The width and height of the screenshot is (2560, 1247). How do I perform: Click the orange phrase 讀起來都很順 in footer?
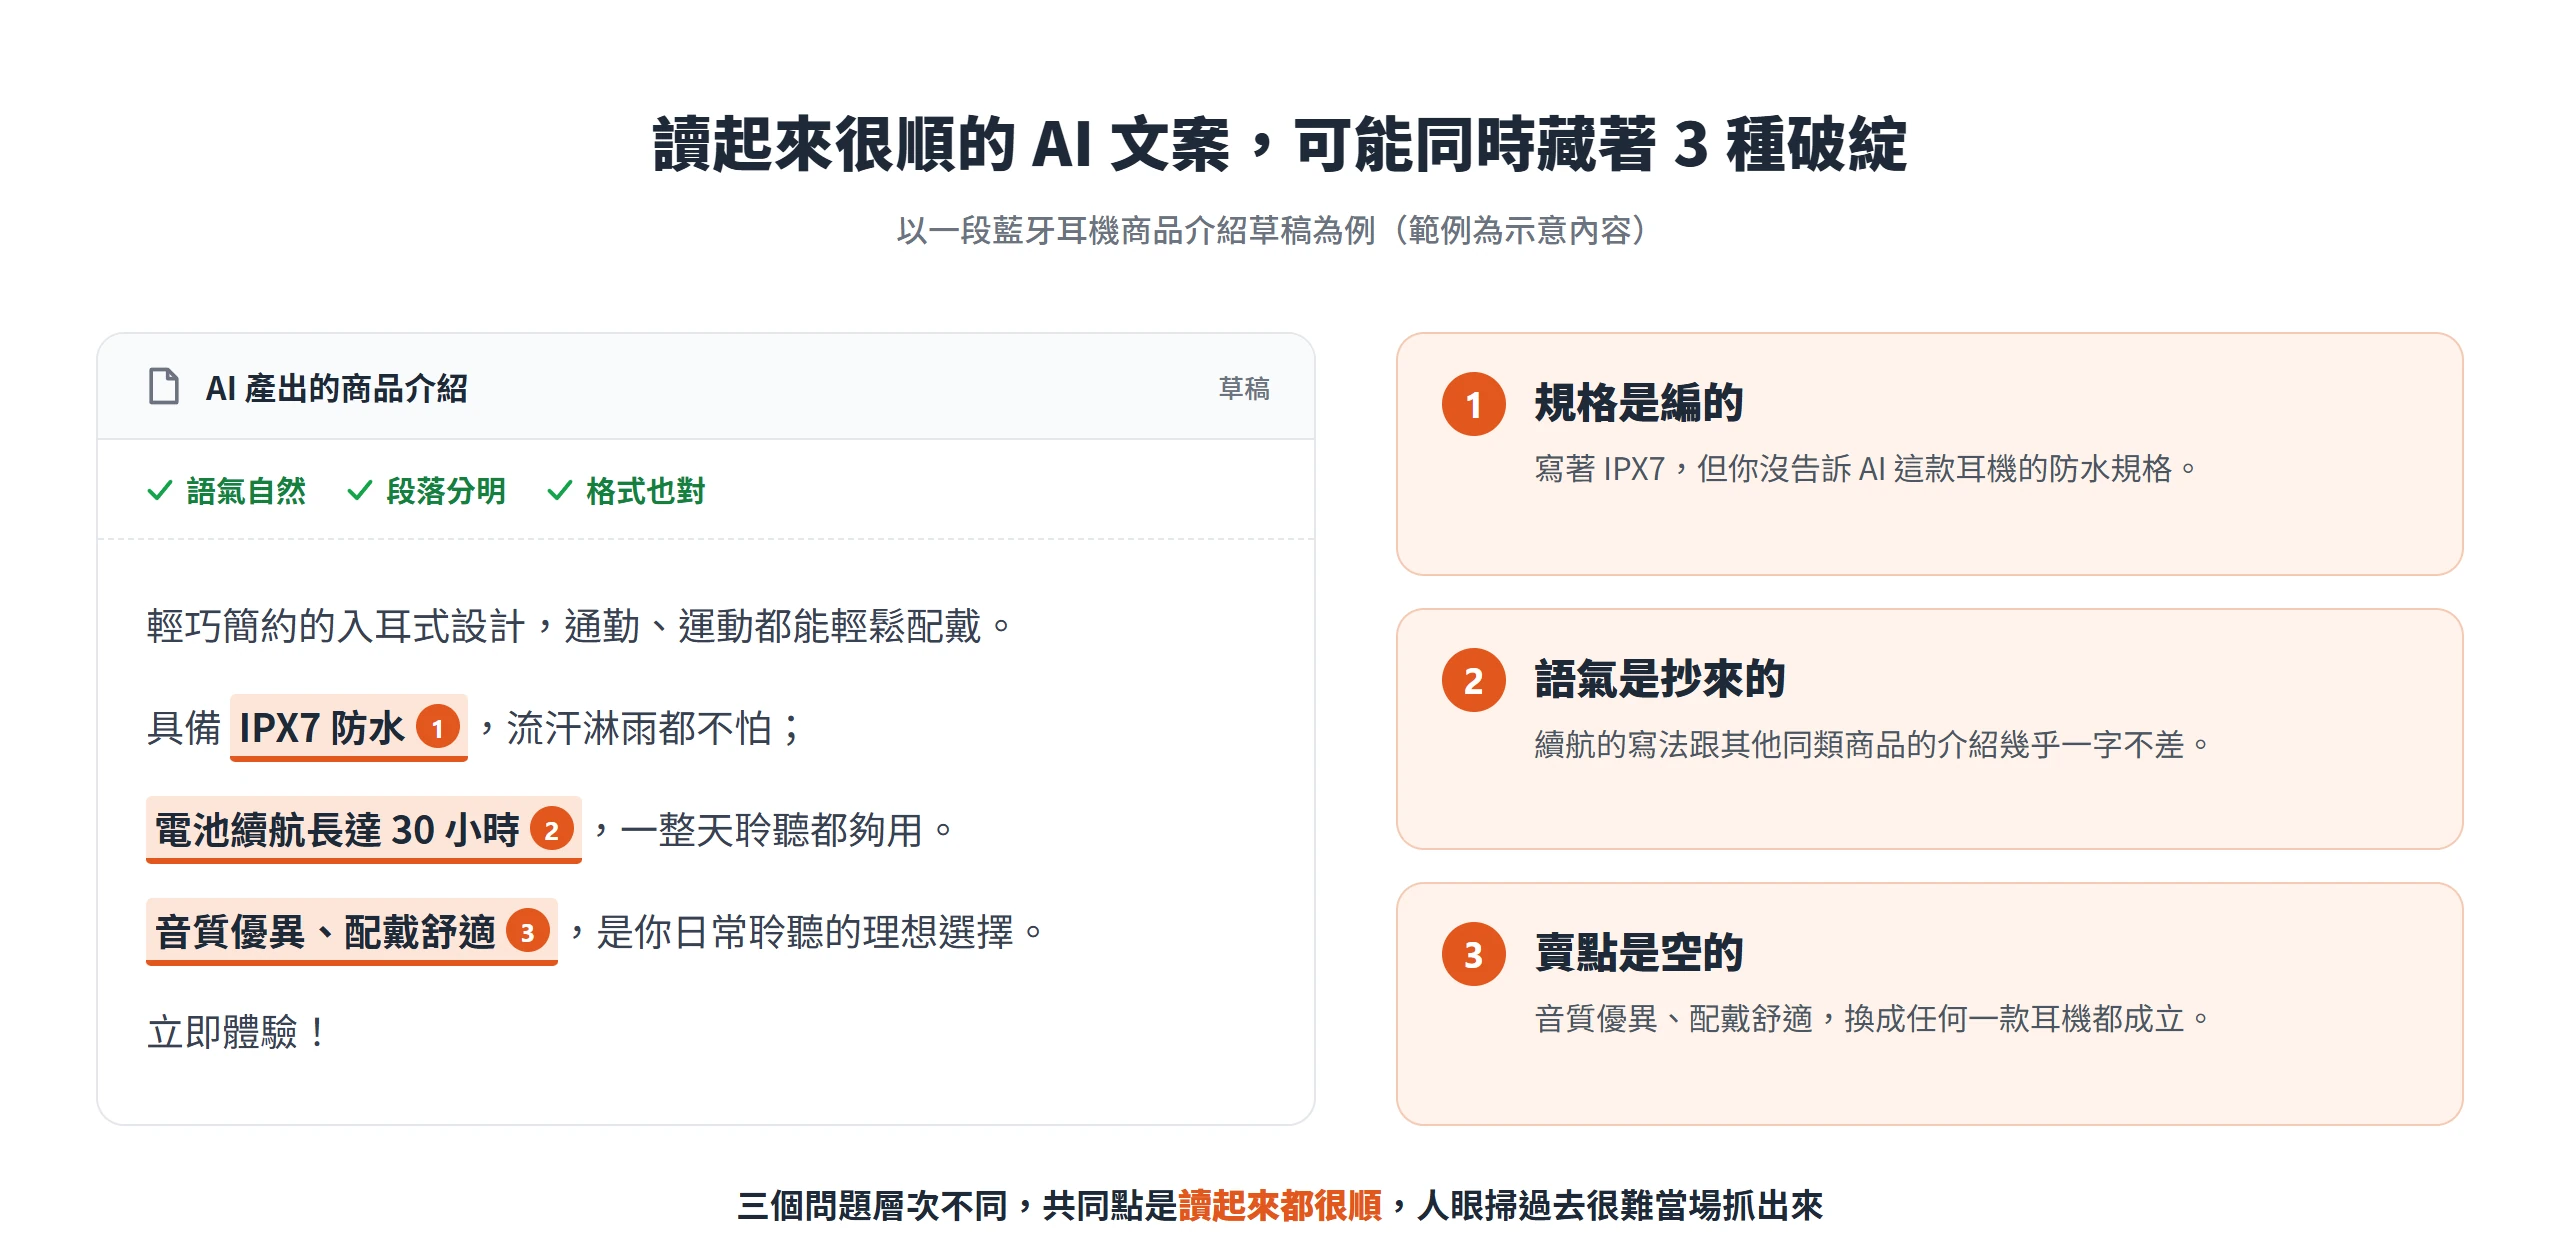(1280, 1206)
